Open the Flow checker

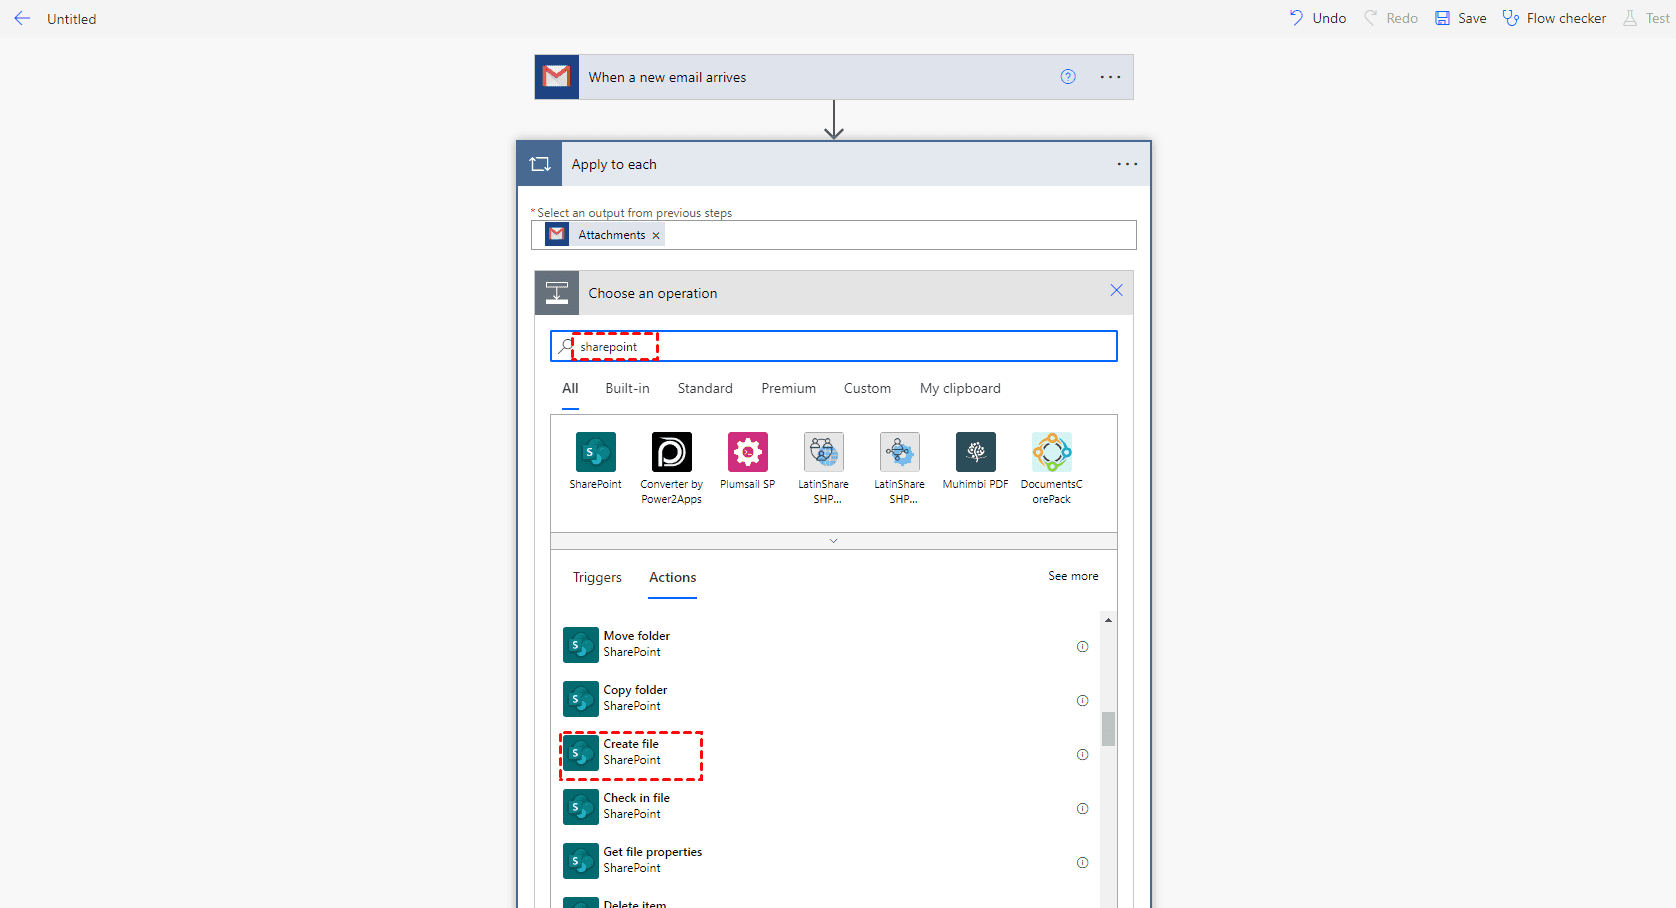pyautogui.click(x=1555, y=18)
